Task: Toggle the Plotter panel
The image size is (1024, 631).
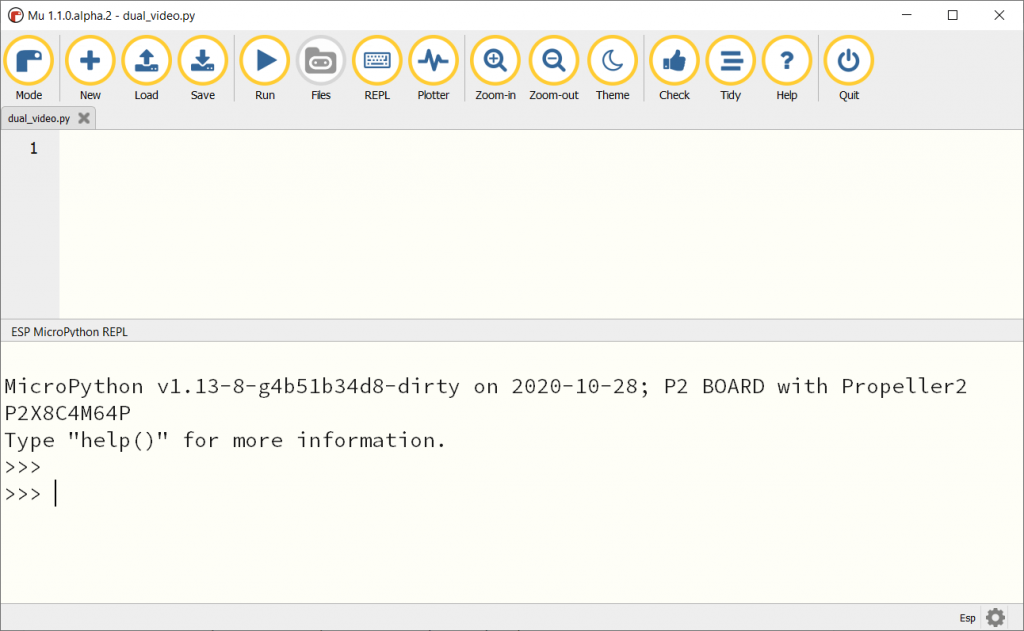Action: pos(433,61)
